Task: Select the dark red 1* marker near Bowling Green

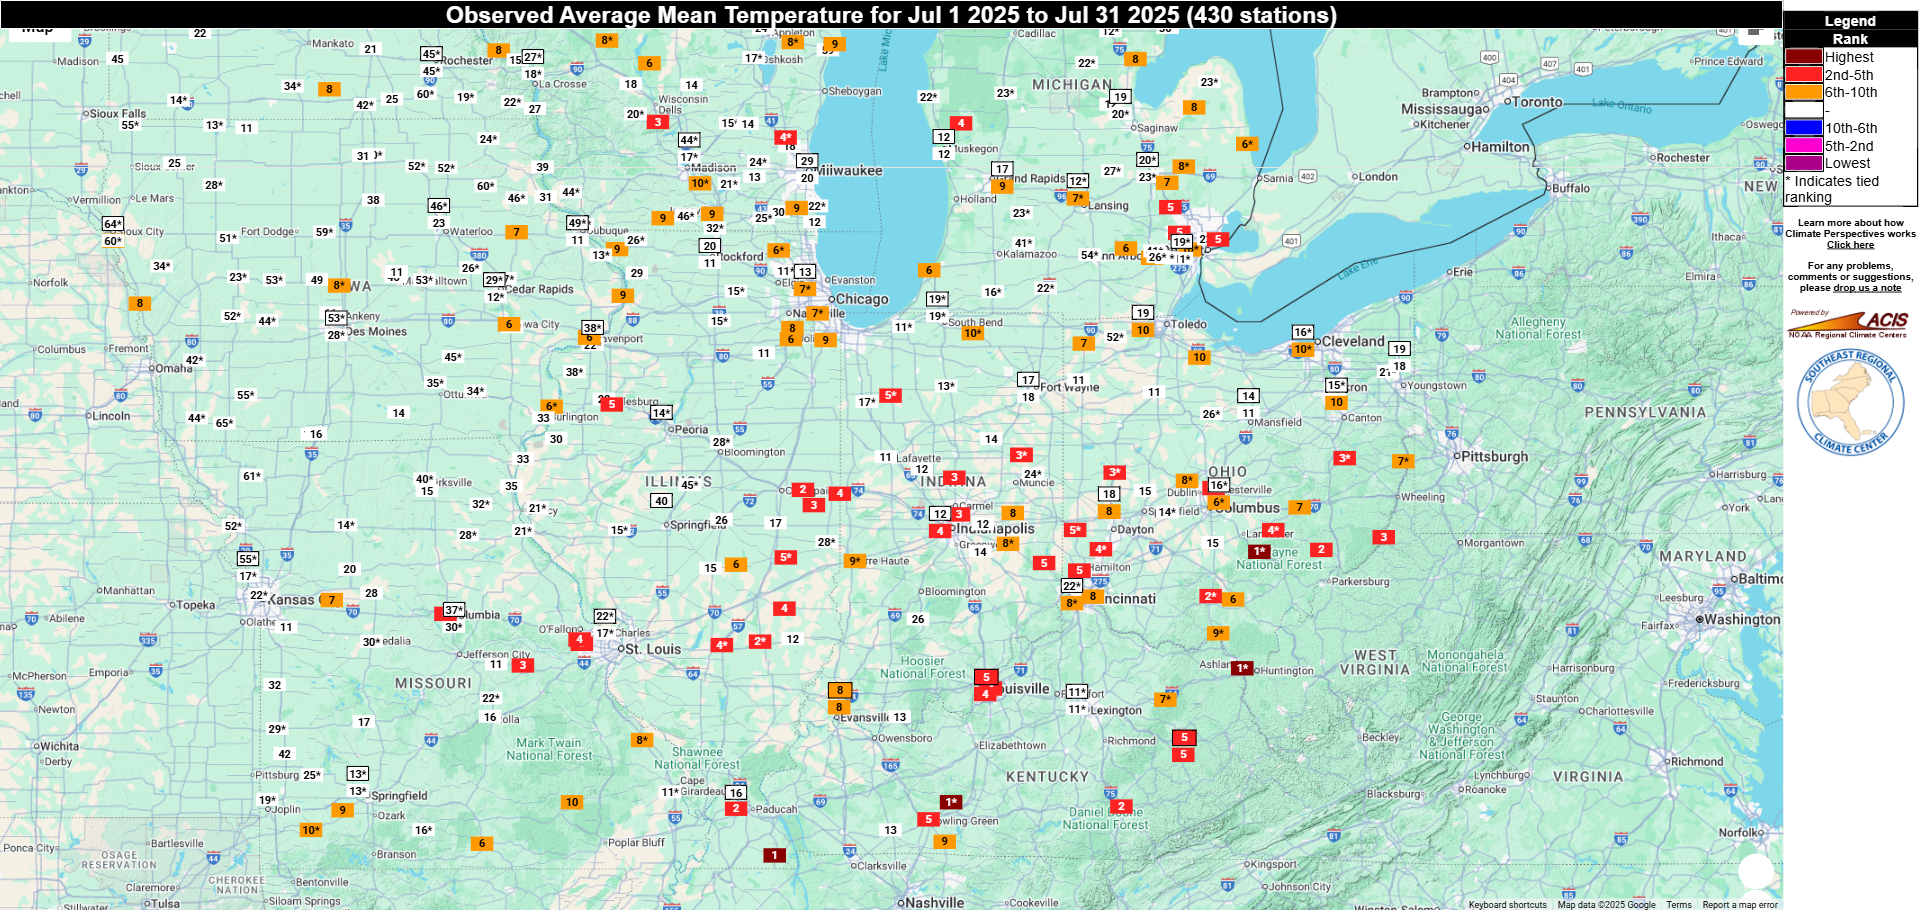Action: (951, 802)
